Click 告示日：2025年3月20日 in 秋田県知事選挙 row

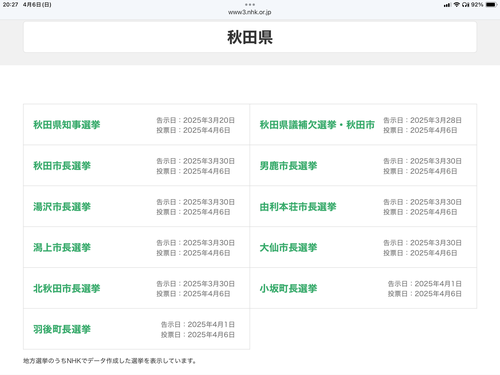tap(196, 120)
